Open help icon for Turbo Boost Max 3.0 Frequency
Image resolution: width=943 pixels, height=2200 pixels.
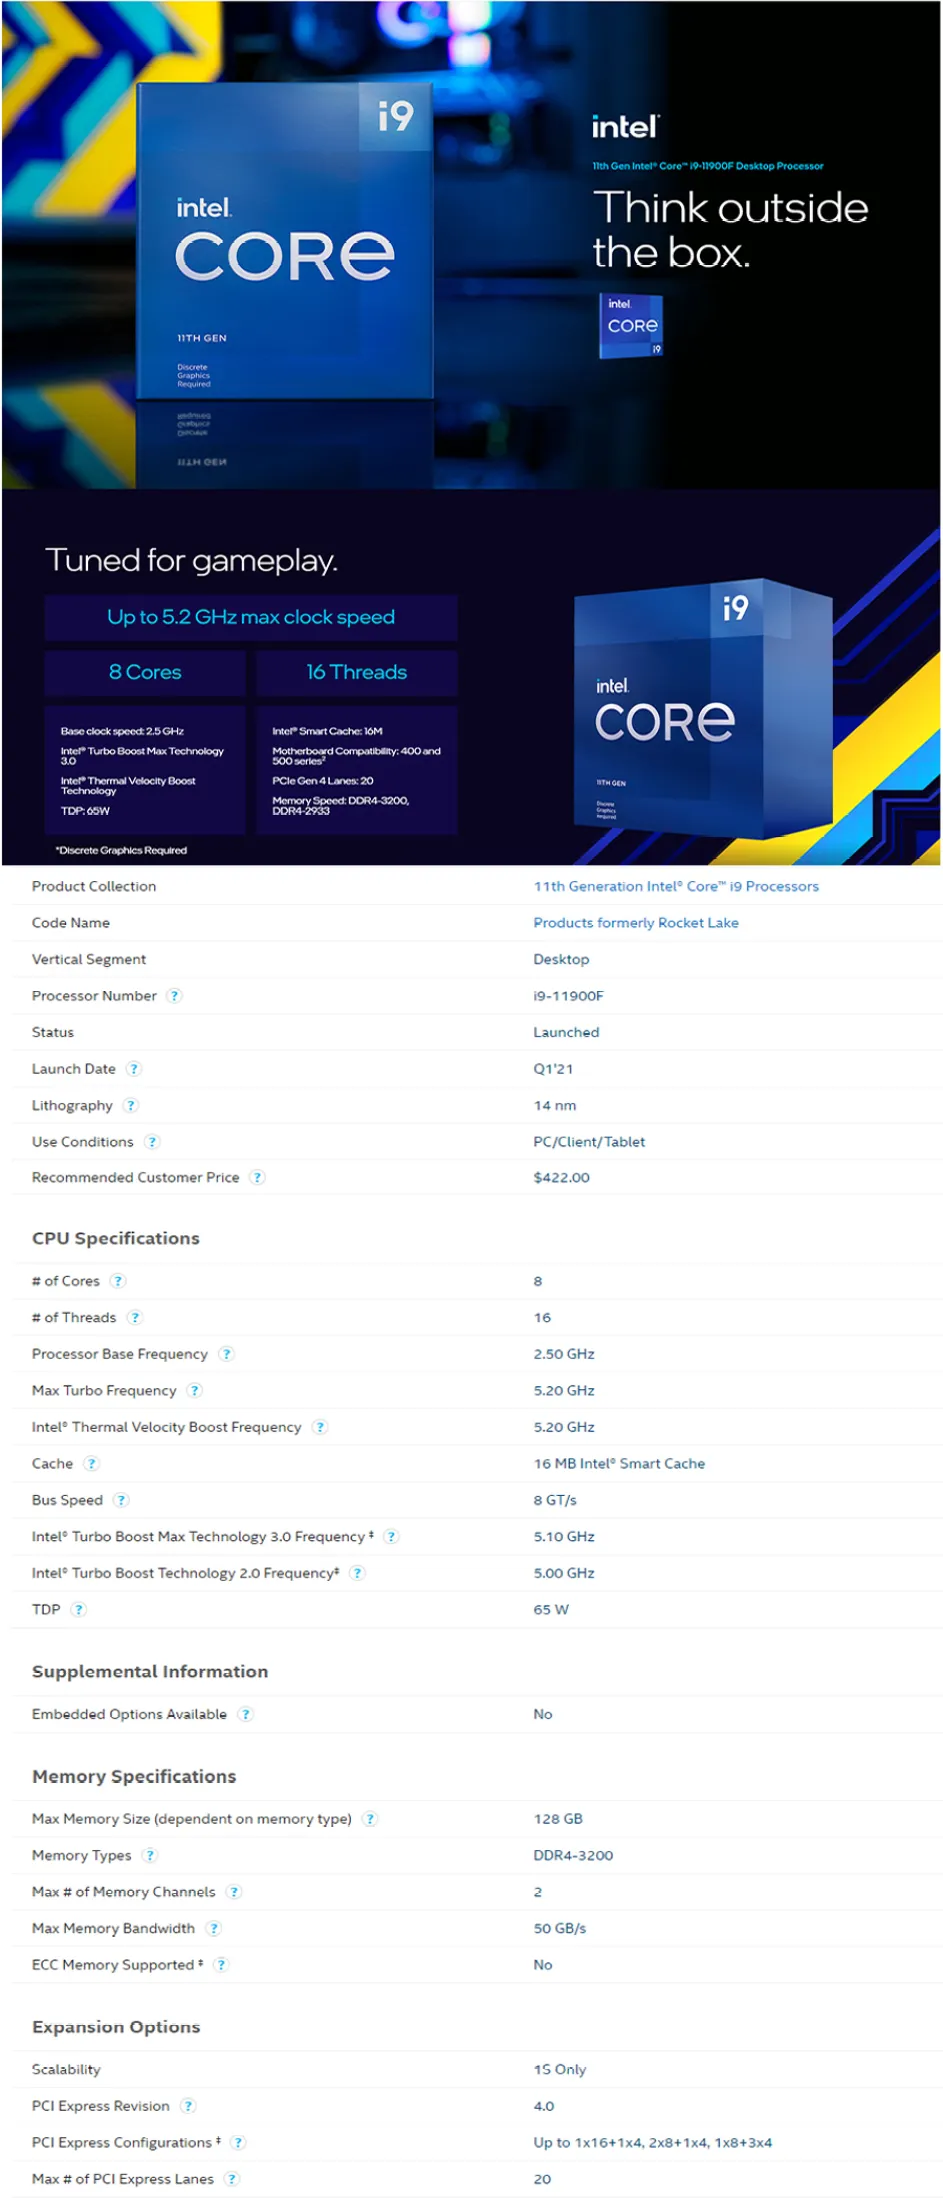[391, 1536]
